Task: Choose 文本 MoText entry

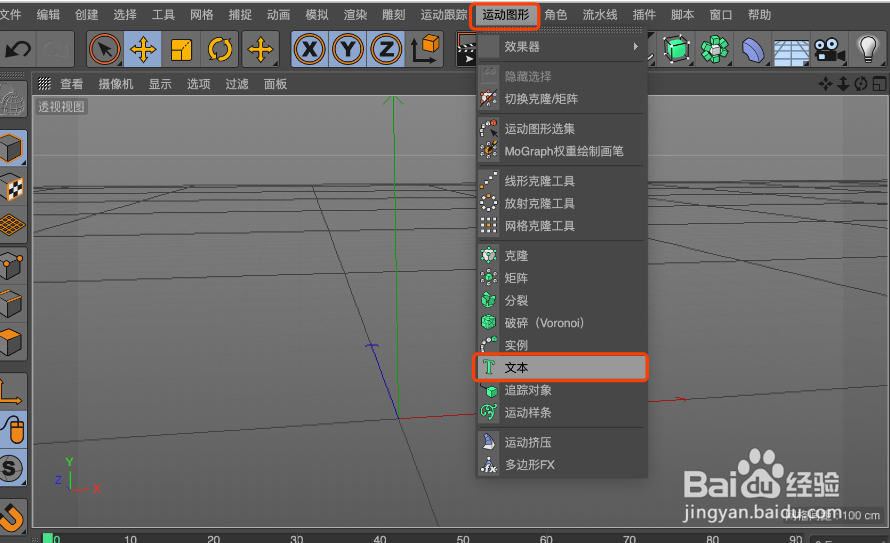Action: click(561, 368)
